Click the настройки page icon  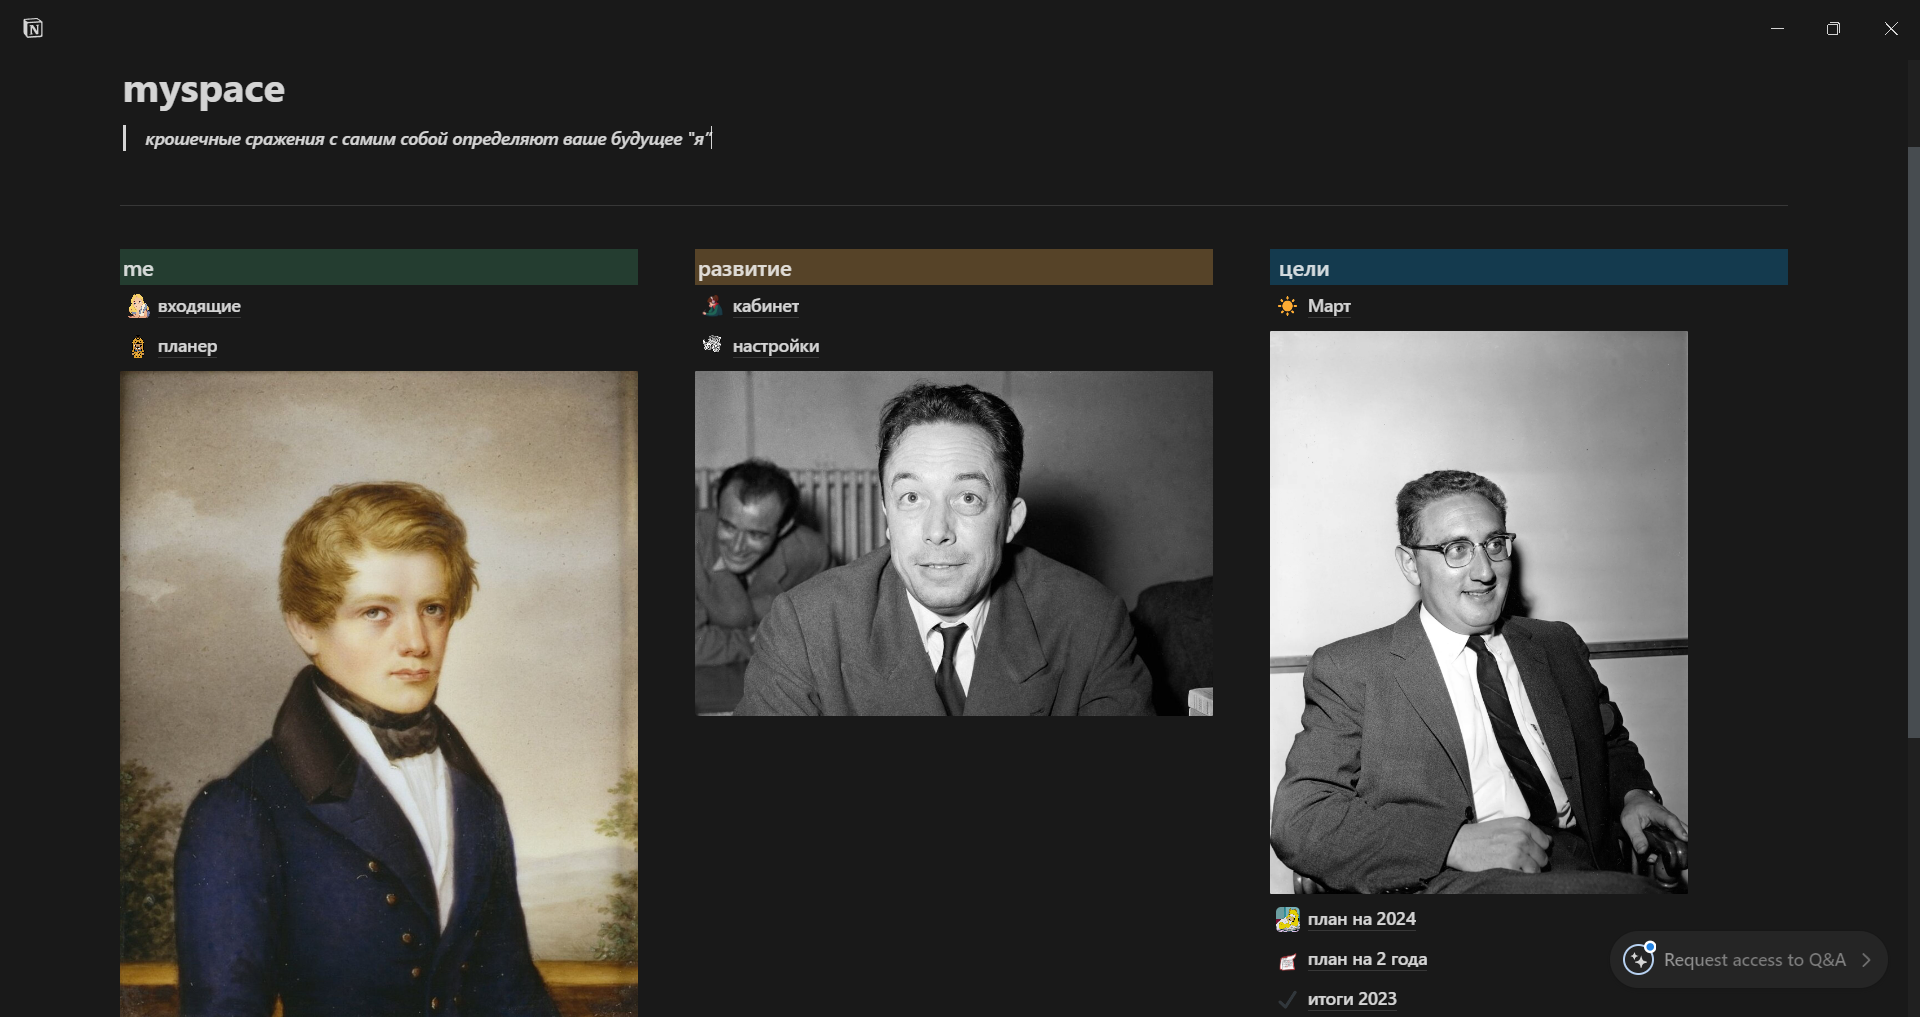tap(712, 345)
